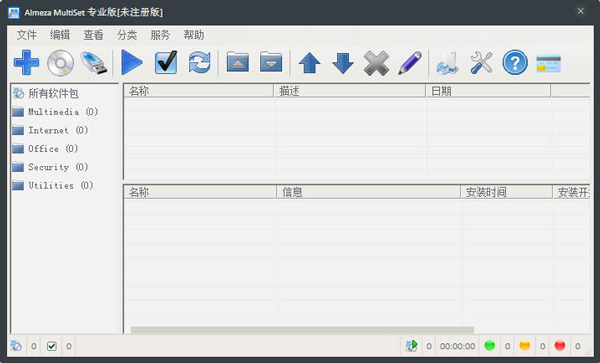600x363 pixels.
Task: Click the horizontal scrollbar in bottom list
Action: [x=302, y=330]
